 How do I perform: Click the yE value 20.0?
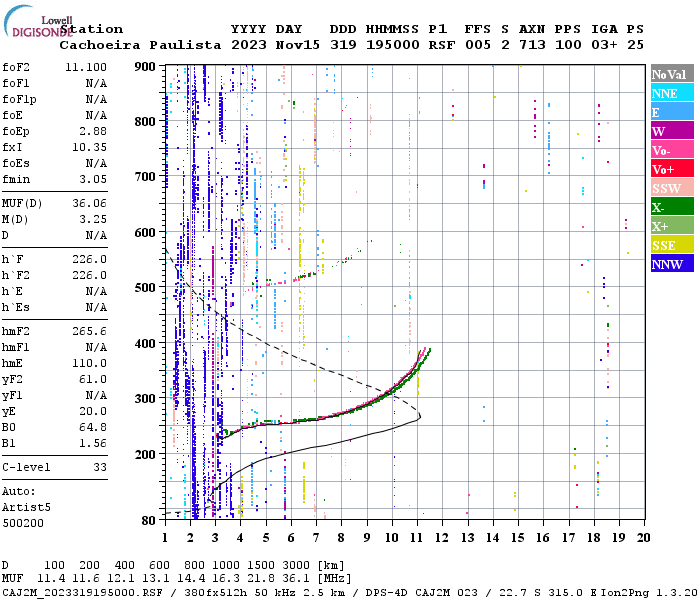pos(93,412)
